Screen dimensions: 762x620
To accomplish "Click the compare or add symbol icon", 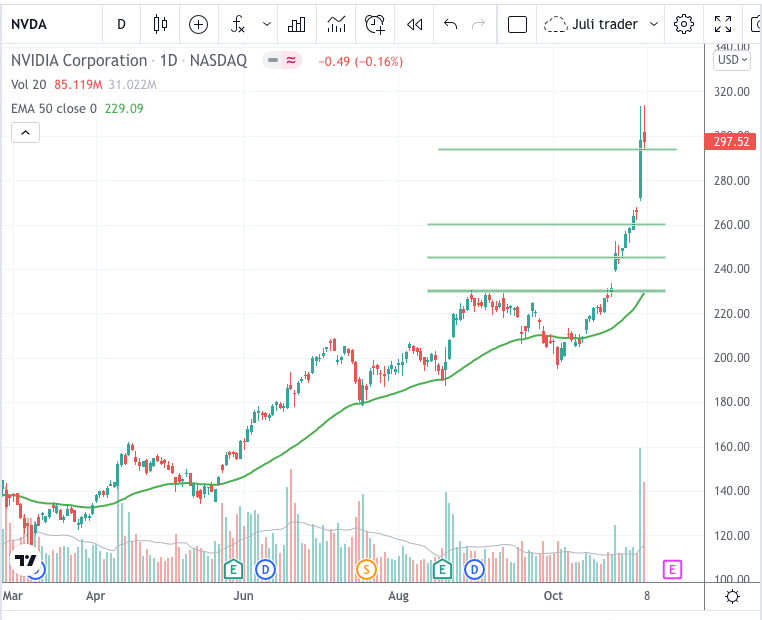I will [198, 24].
